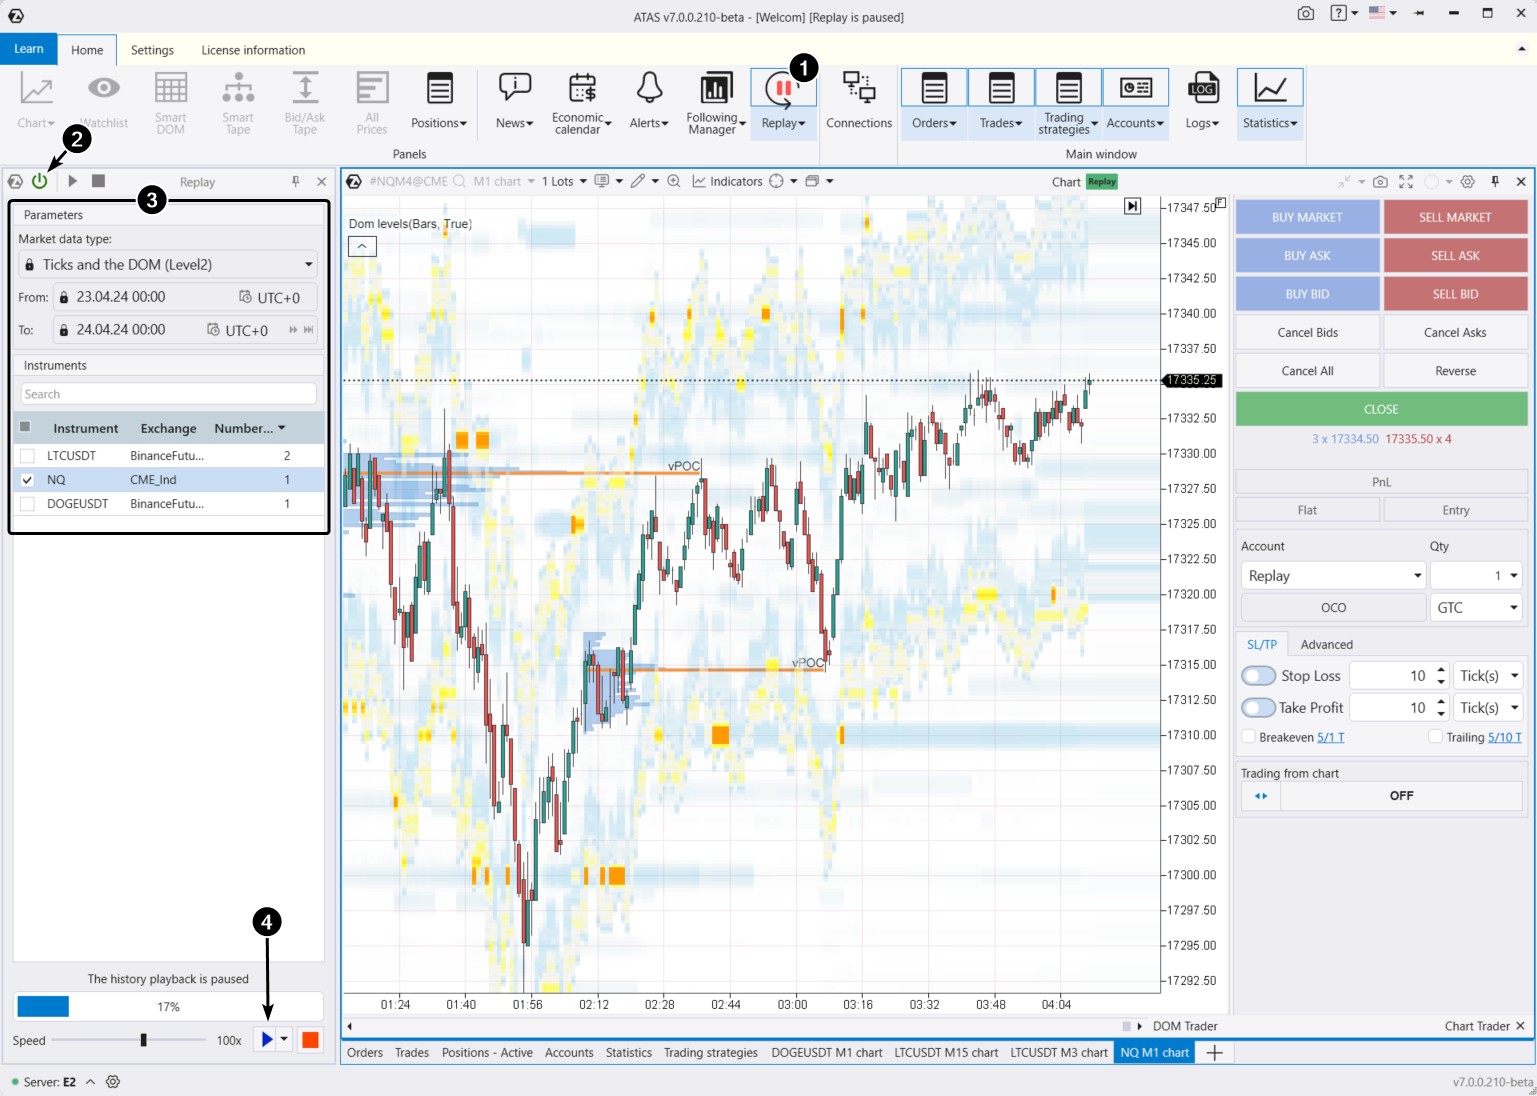
Task: Adjust the replay Speed slider
Action: 142,1040
